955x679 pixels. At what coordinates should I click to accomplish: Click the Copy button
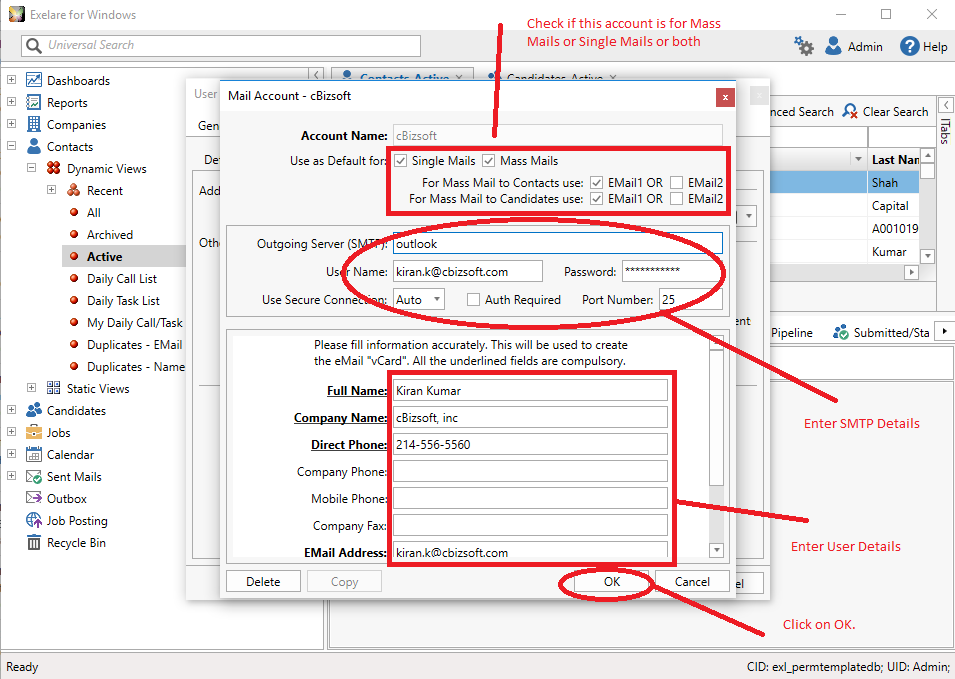pyautogui.click(x=344, y=582)
